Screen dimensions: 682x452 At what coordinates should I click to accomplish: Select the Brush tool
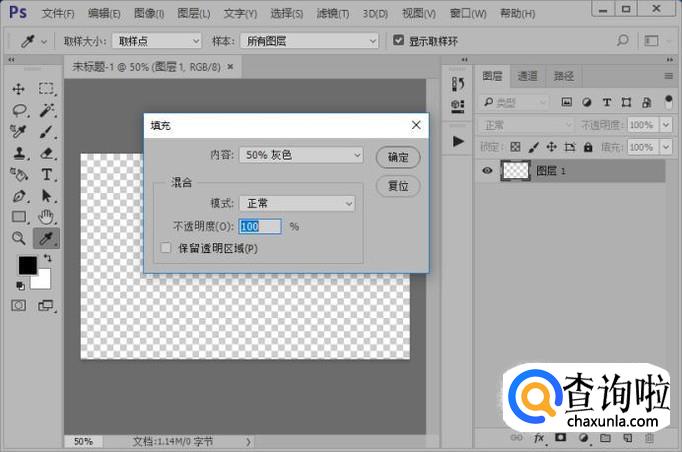pyautogui.click(x=47, y=131)
